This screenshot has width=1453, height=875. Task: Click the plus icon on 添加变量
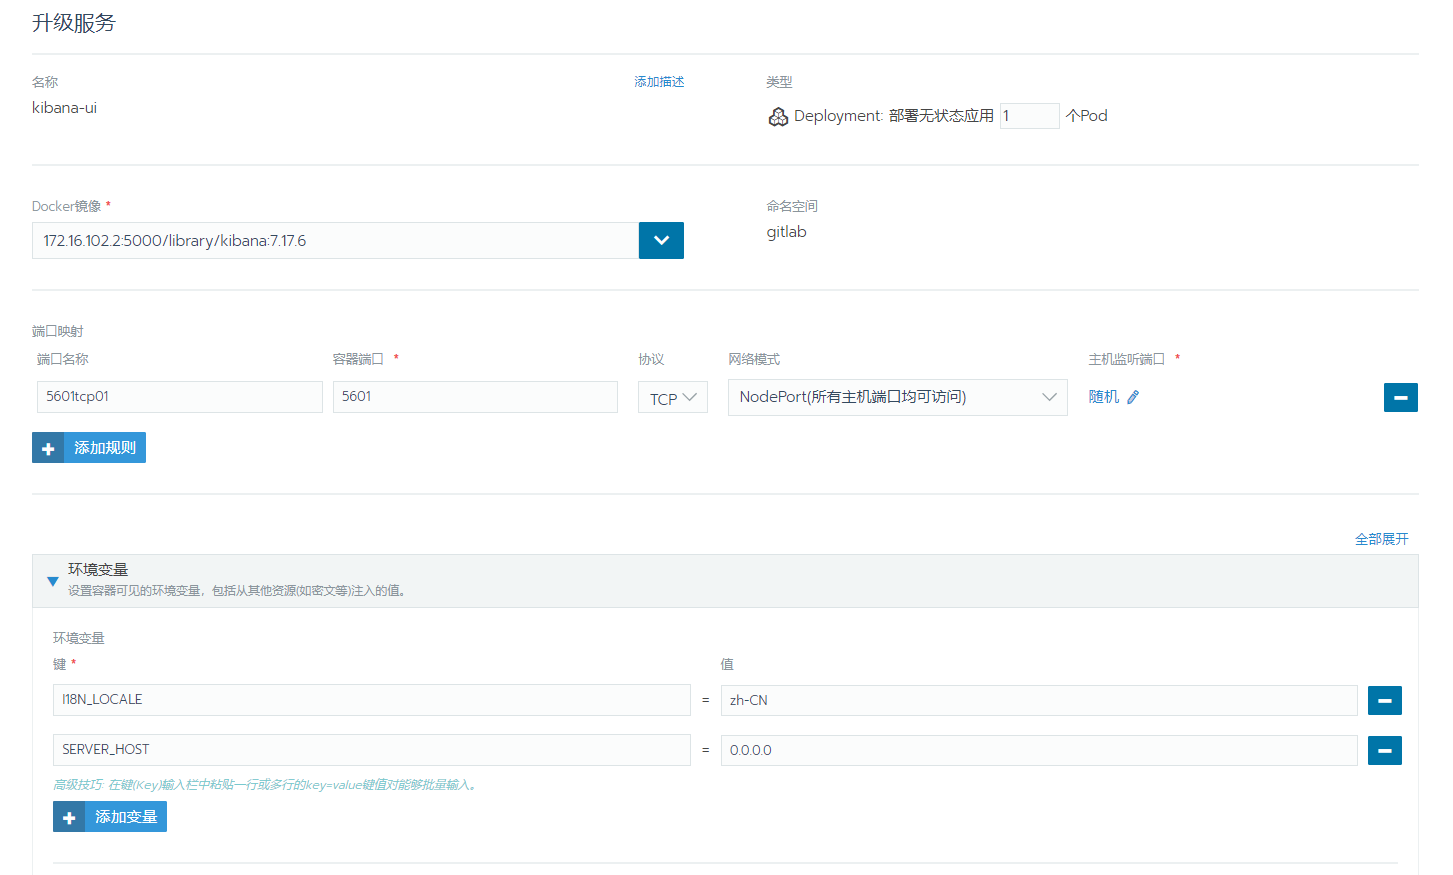69,817
